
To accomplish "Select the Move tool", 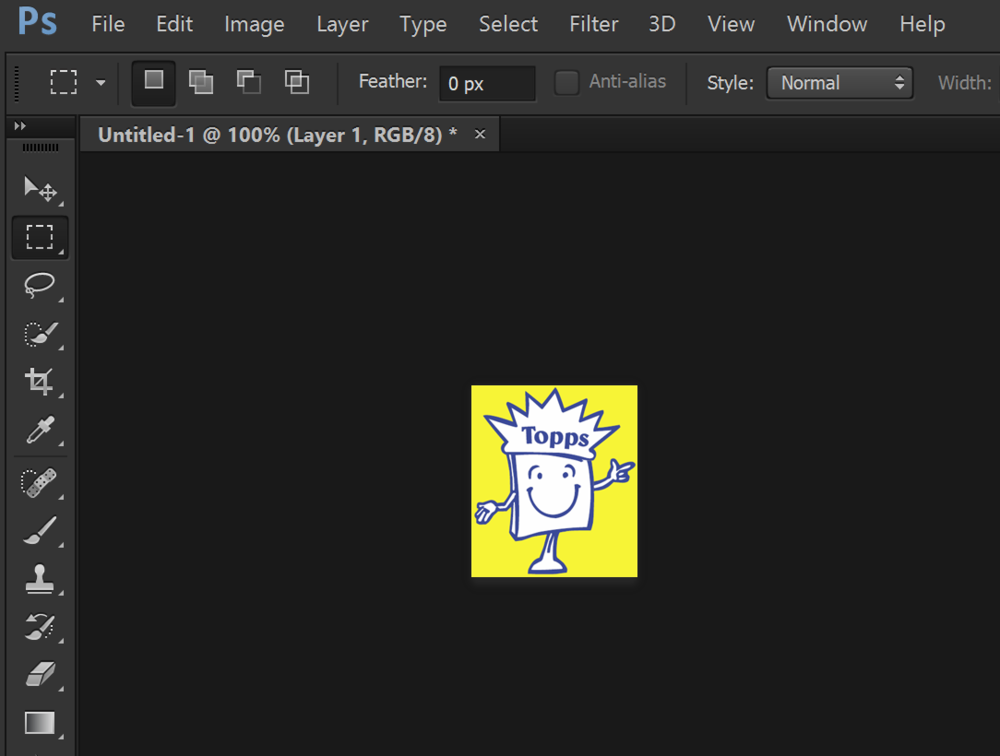I will click(40, 189).
